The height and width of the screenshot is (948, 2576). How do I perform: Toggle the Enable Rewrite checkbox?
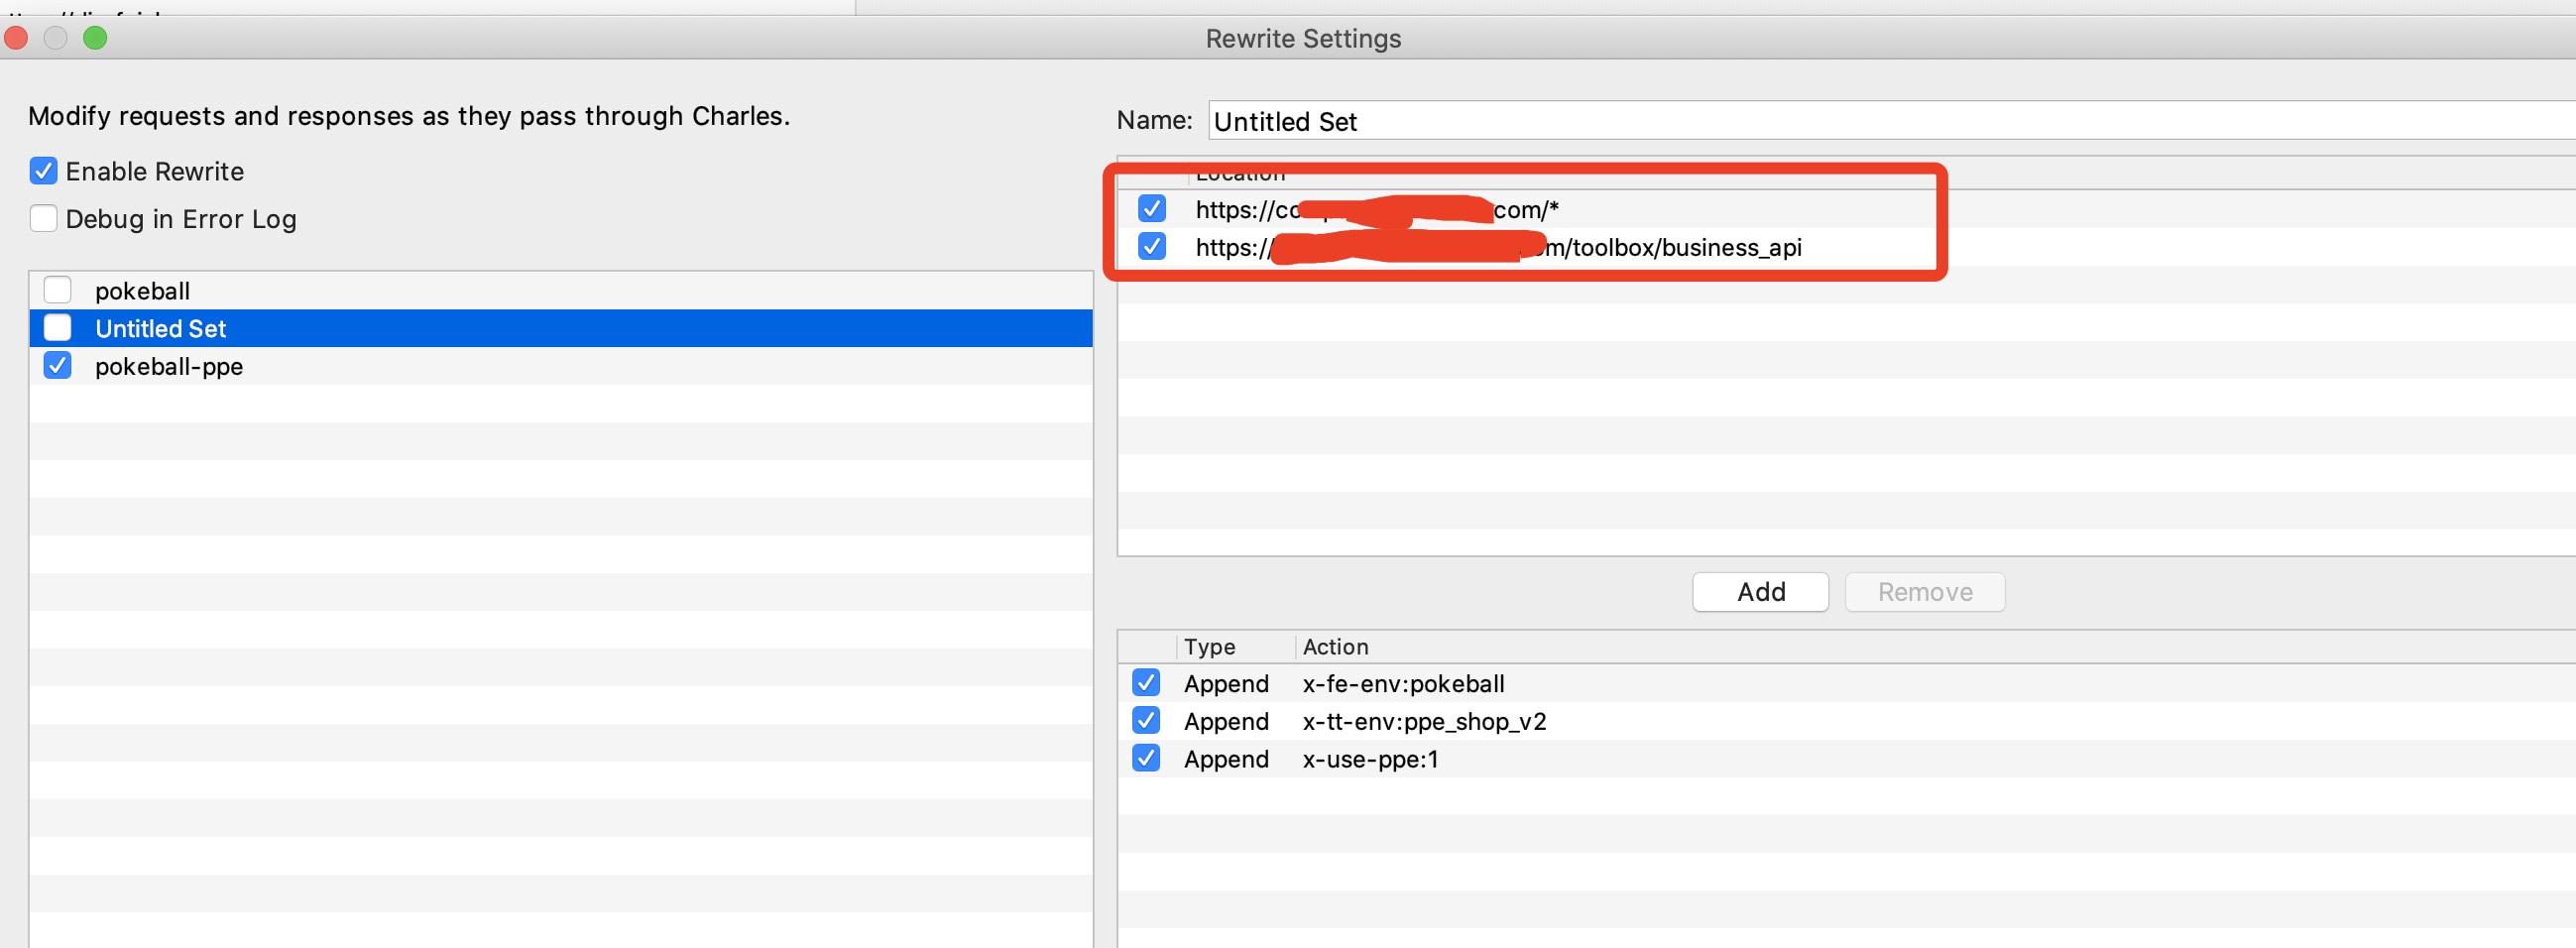pyautogui.click(x=43, y=171)
